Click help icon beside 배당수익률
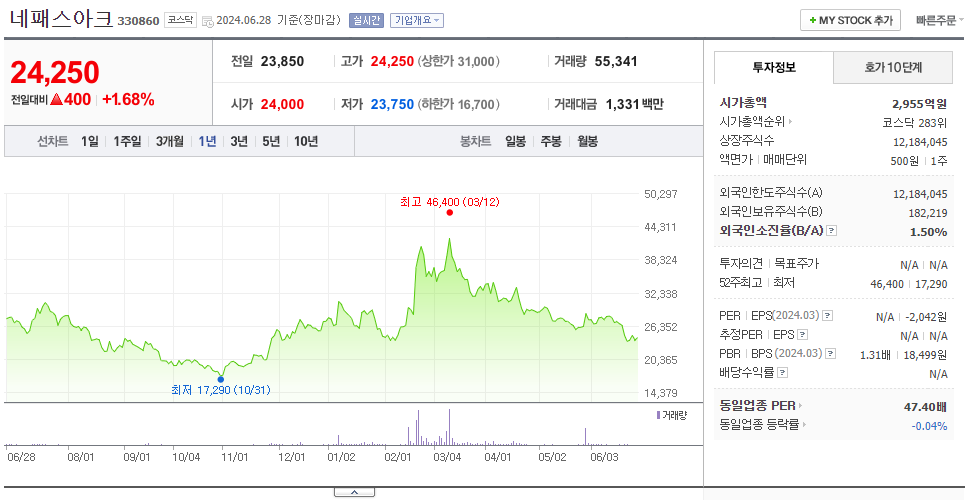Image resolution: width=968 pixels, height=500 pixels. click(782, 373)
